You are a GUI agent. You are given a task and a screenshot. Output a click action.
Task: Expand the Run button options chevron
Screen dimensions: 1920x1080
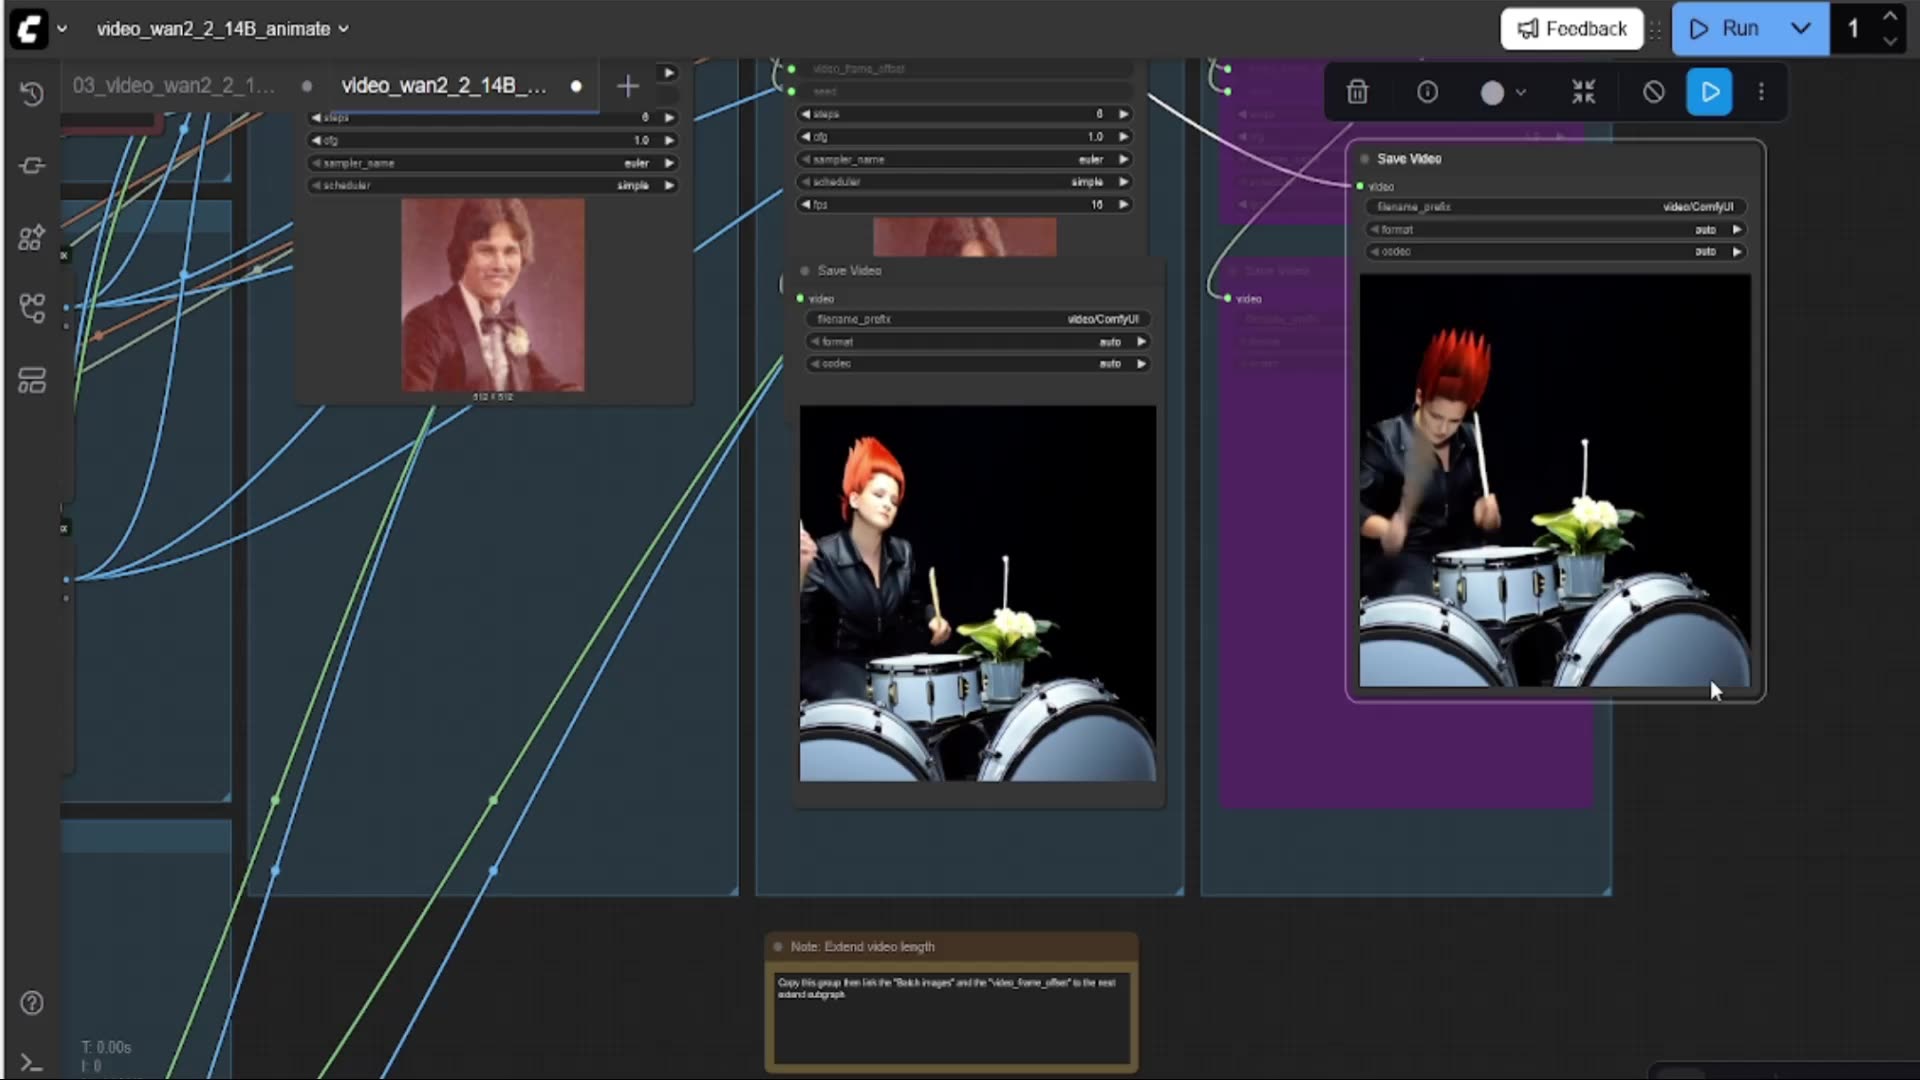coord(1800,29)
